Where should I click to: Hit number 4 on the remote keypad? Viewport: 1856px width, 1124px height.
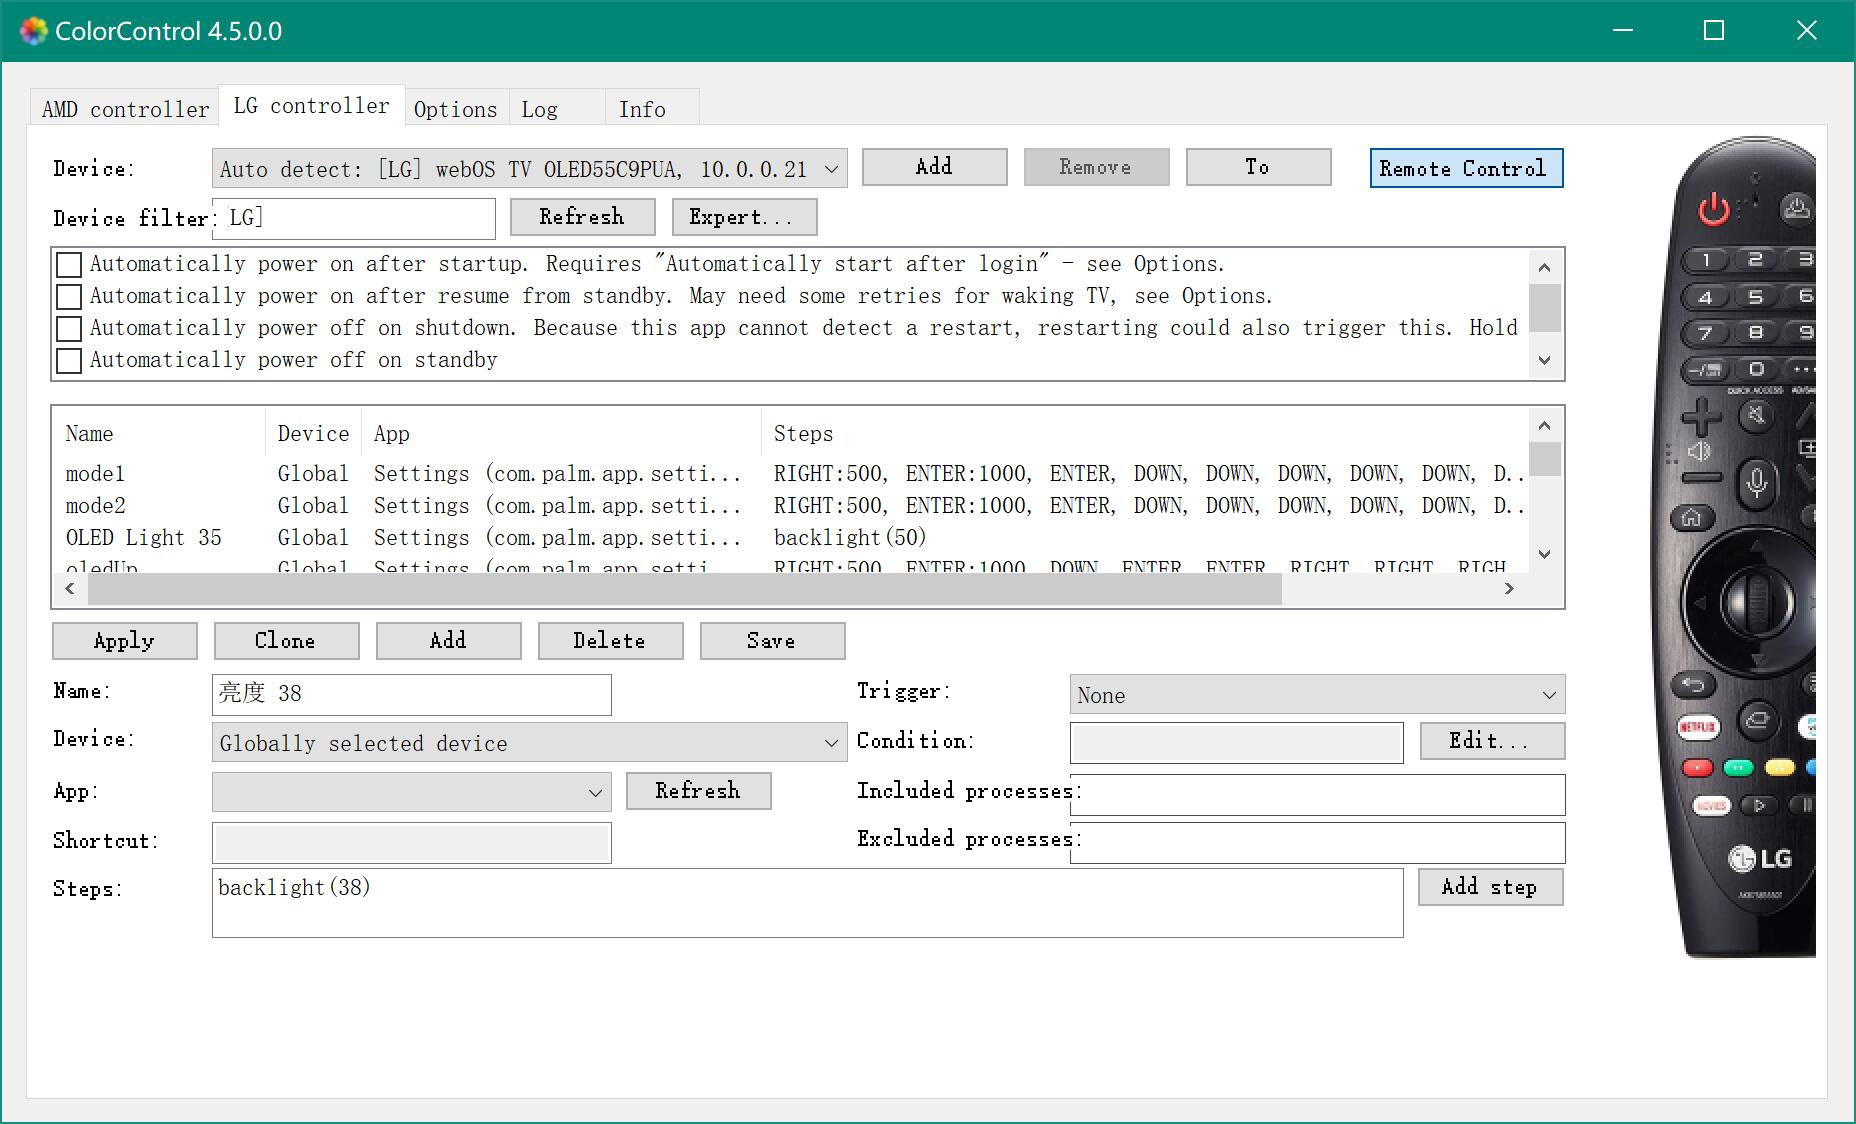1706,297
